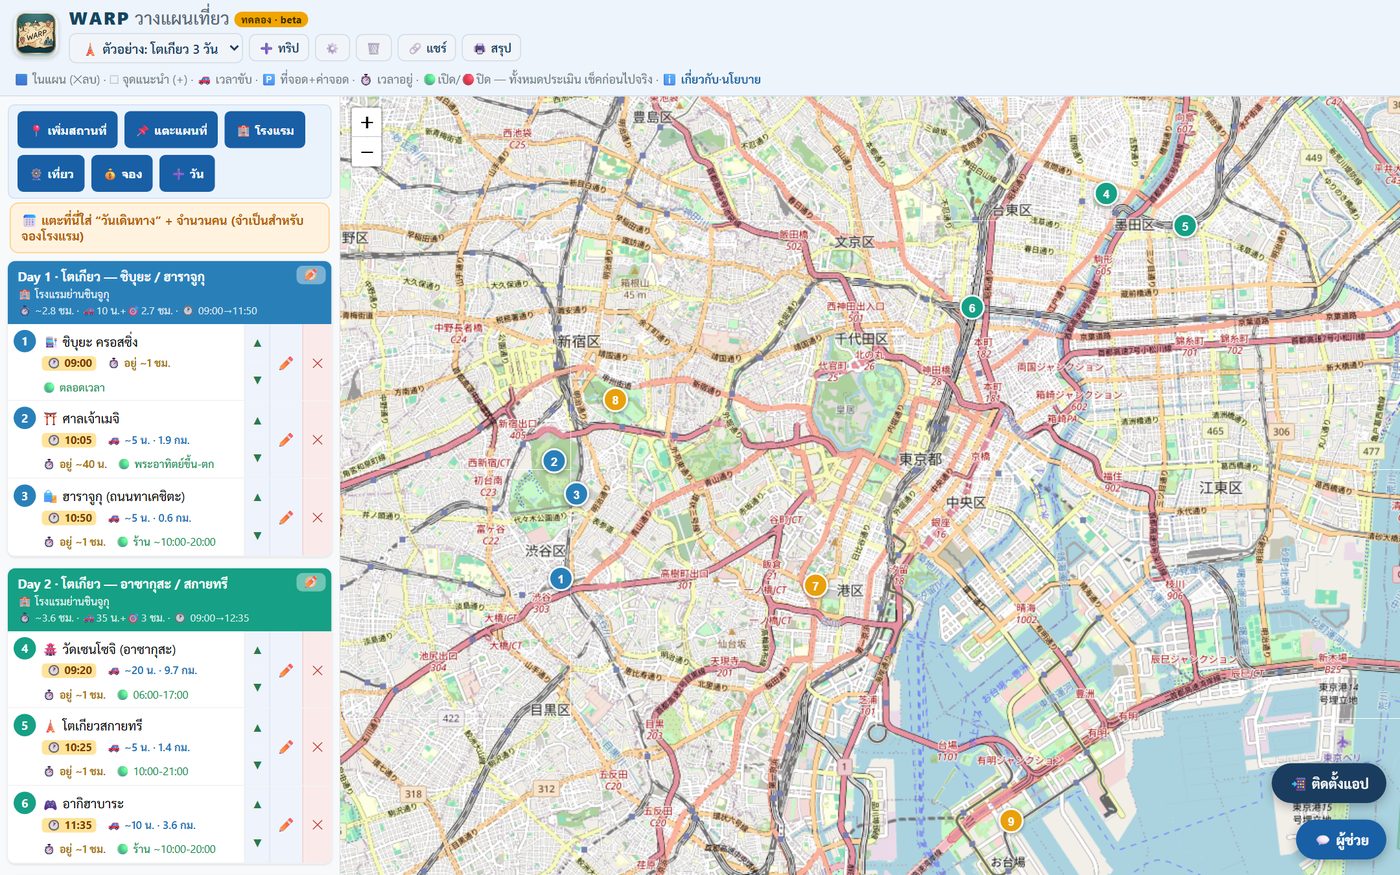The height and width of the screenshot is (875, 1400).
Task: Click the แตะแผนที่ pin-on-map button
Action: point(171,130)
